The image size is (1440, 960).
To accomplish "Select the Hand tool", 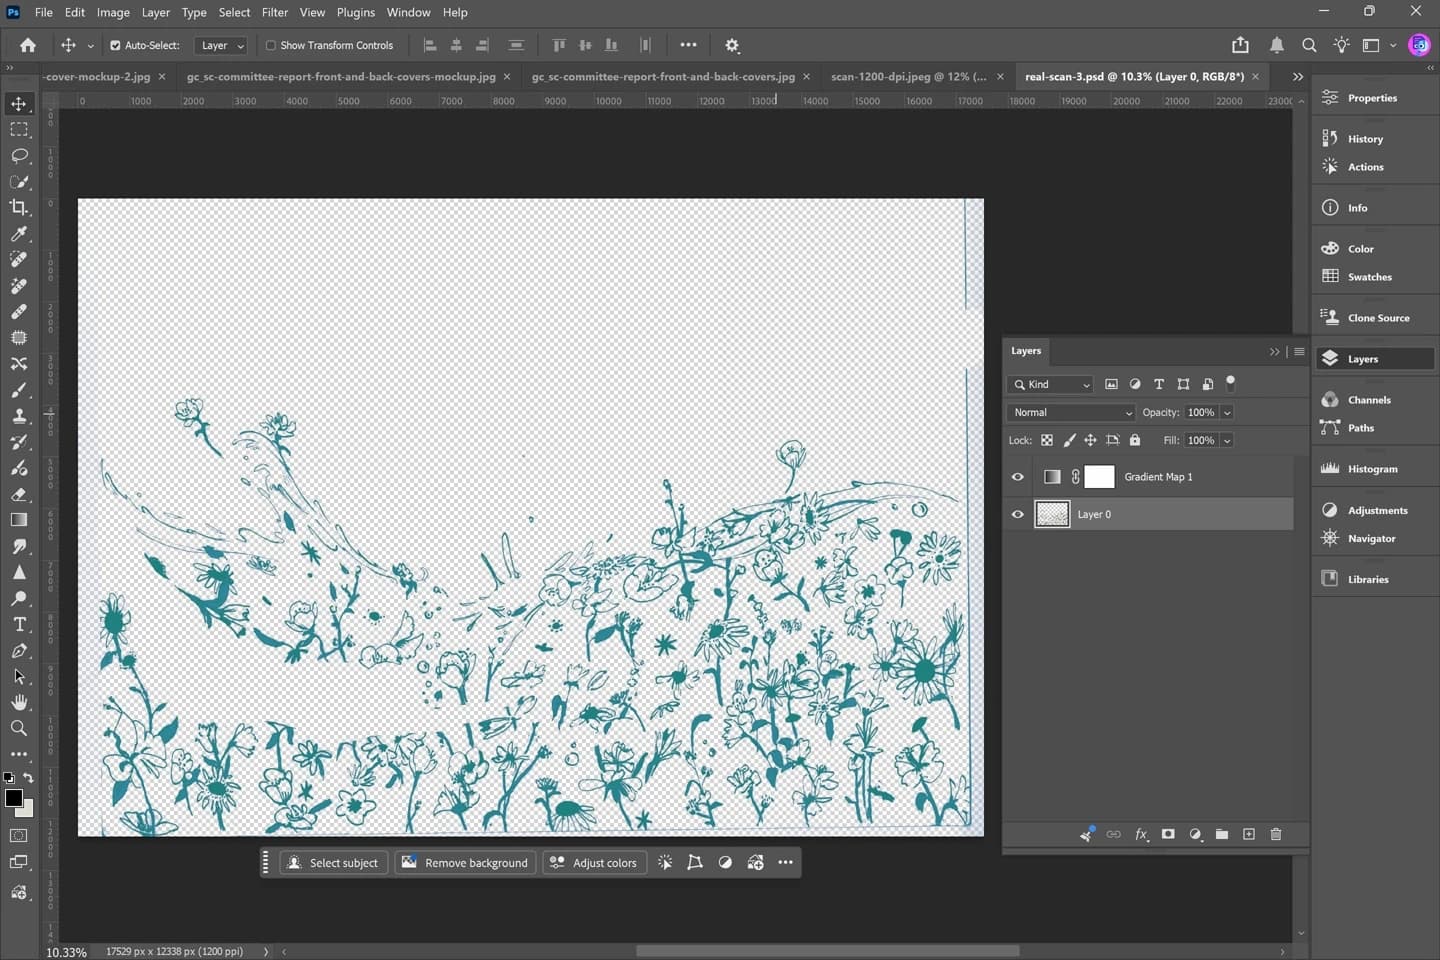I will [19, 702].
